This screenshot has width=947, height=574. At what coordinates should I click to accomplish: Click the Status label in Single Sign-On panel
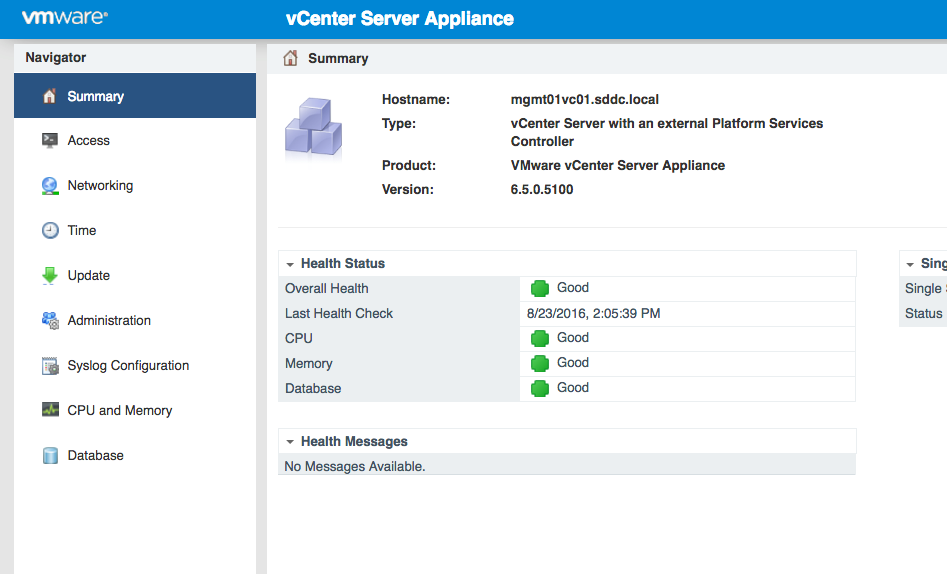(x=923, y=314)
